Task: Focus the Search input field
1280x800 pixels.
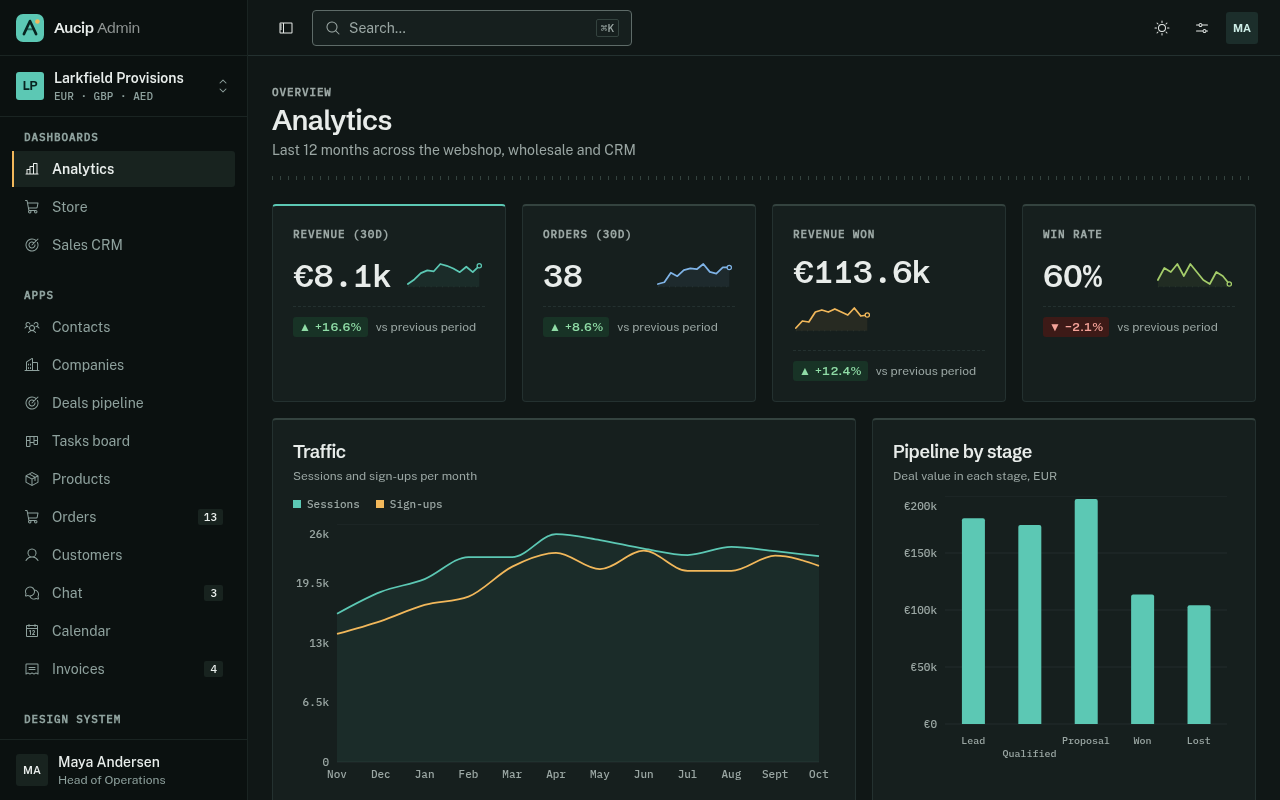Action: click(472, 28)
